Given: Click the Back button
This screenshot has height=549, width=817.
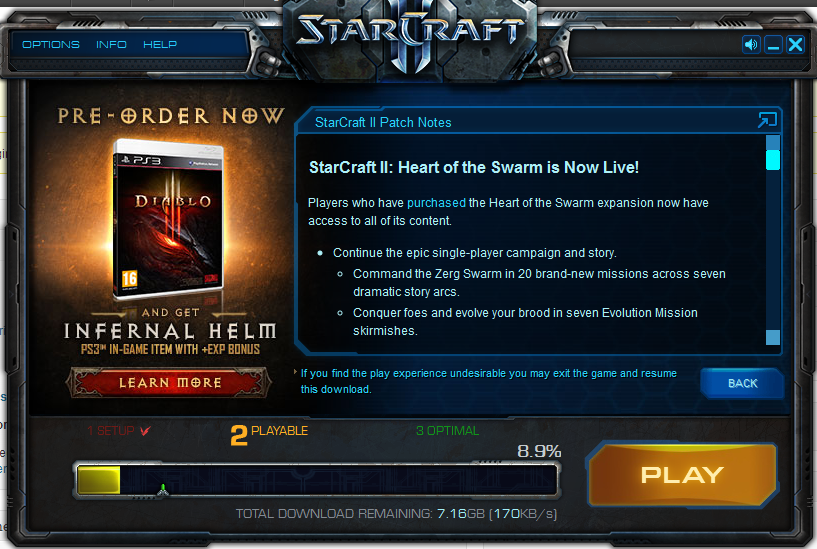Looking at the screenshot, I should [x=742, y=383].
